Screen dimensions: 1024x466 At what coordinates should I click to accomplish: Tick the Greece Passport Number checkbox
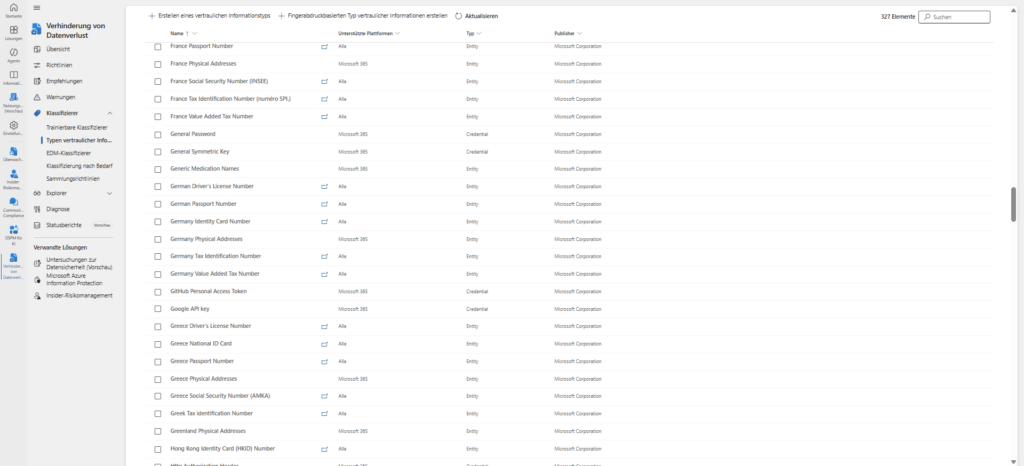157,361
